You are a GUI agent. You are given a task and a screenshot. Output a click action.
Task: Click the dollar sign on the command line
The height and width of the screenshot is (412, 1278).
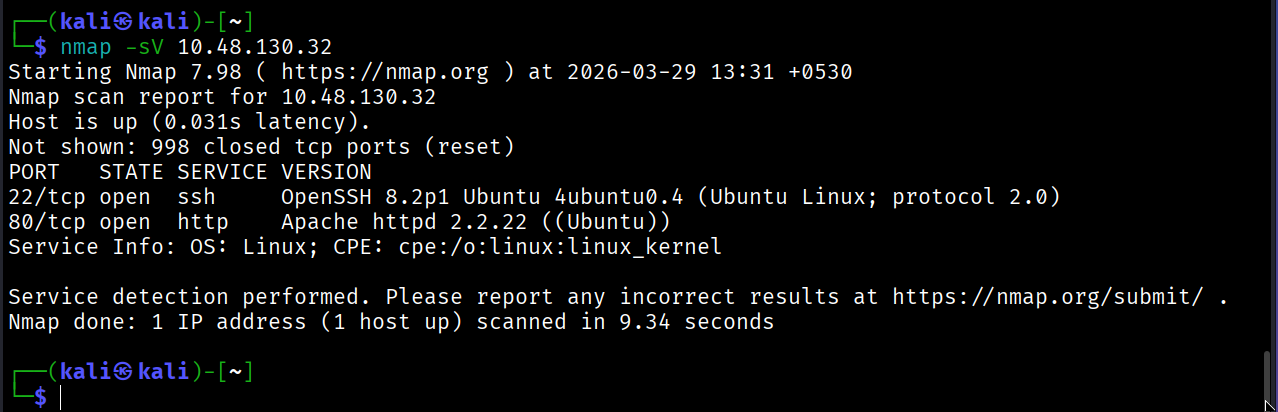click(x=40, y=47)
